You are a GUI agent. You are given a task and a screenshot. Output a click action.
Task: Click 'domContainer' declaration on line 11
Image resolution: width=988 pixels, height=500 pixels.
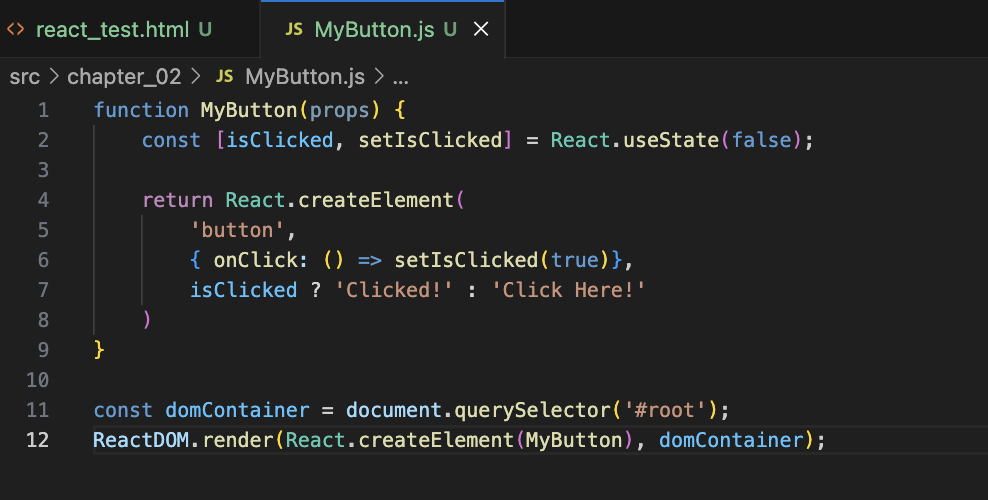point(238,410)
